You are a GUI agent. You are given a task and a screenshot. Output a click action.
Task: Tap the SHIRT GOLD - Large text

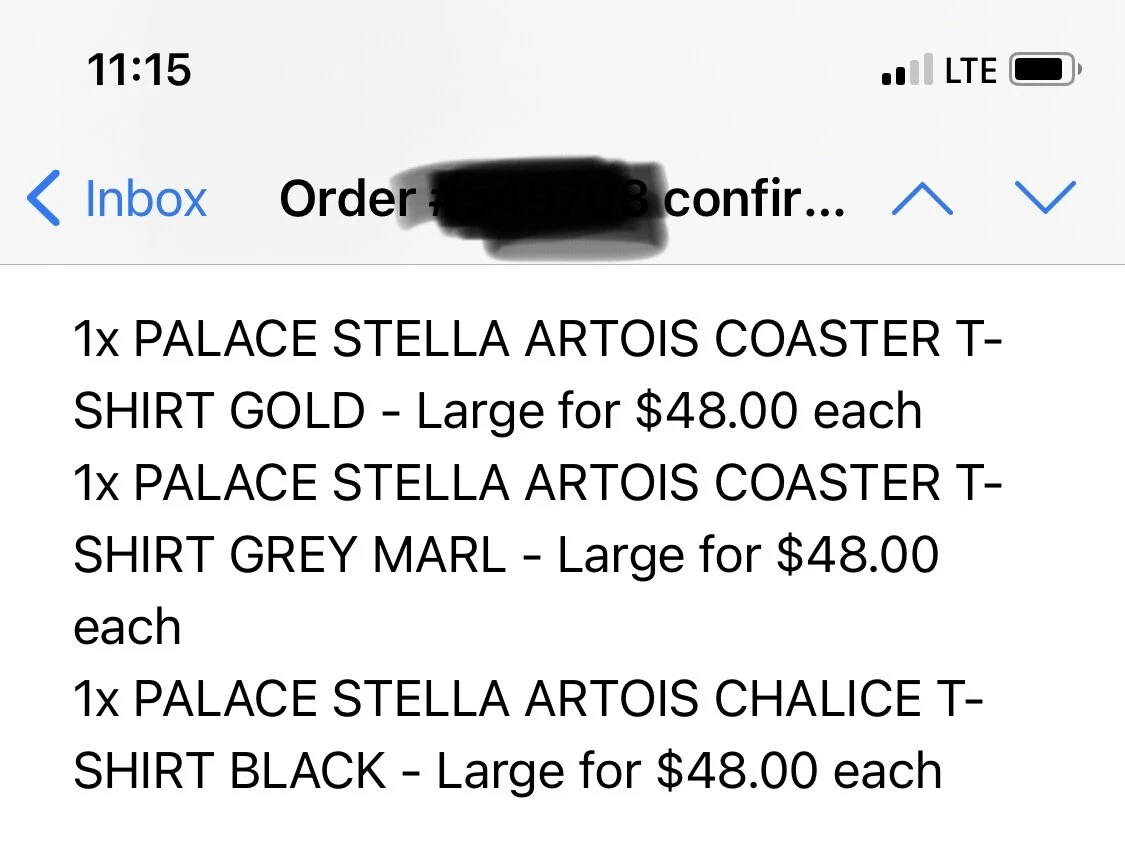tap(313, 412)
